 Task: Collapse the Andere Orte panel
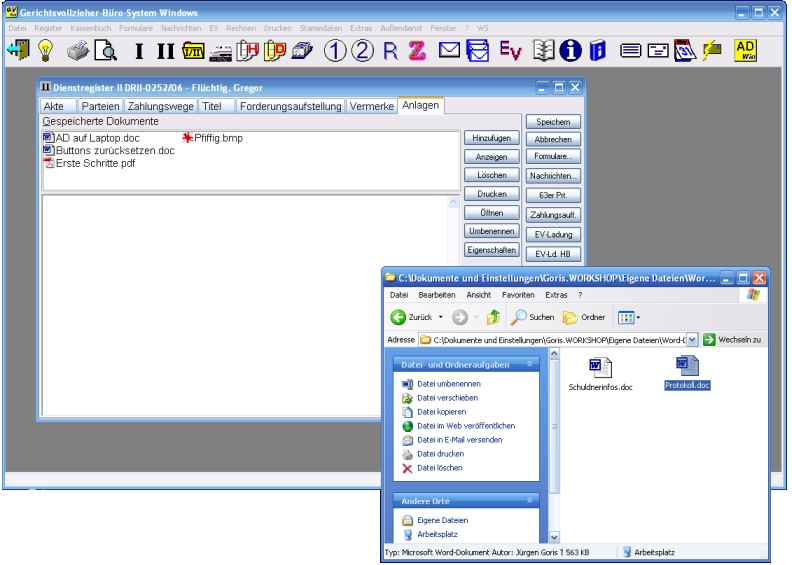coord(531,500)
